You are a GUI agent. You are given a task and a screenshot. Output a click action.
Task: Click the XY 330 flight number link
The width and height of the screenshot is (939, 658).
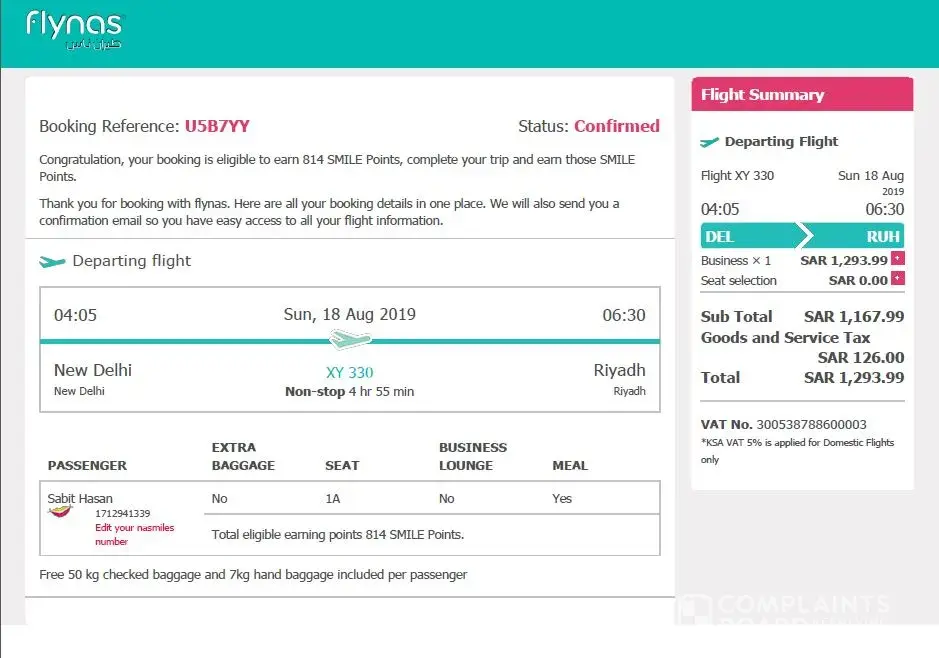click(x=349, y=372)
